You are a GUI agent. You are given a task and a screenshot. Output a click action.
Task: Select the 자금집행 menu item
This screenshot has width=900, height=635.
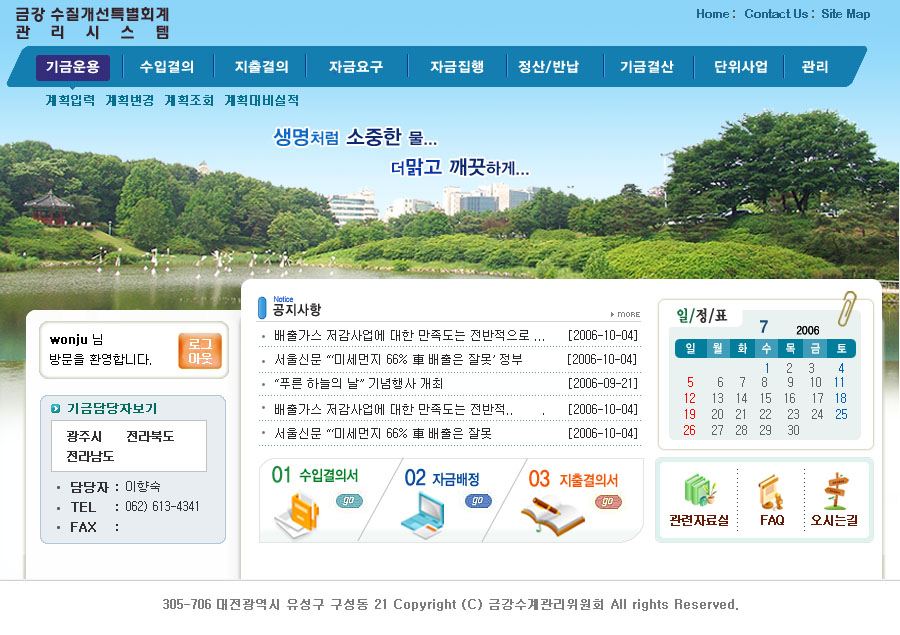pos(457,67)
